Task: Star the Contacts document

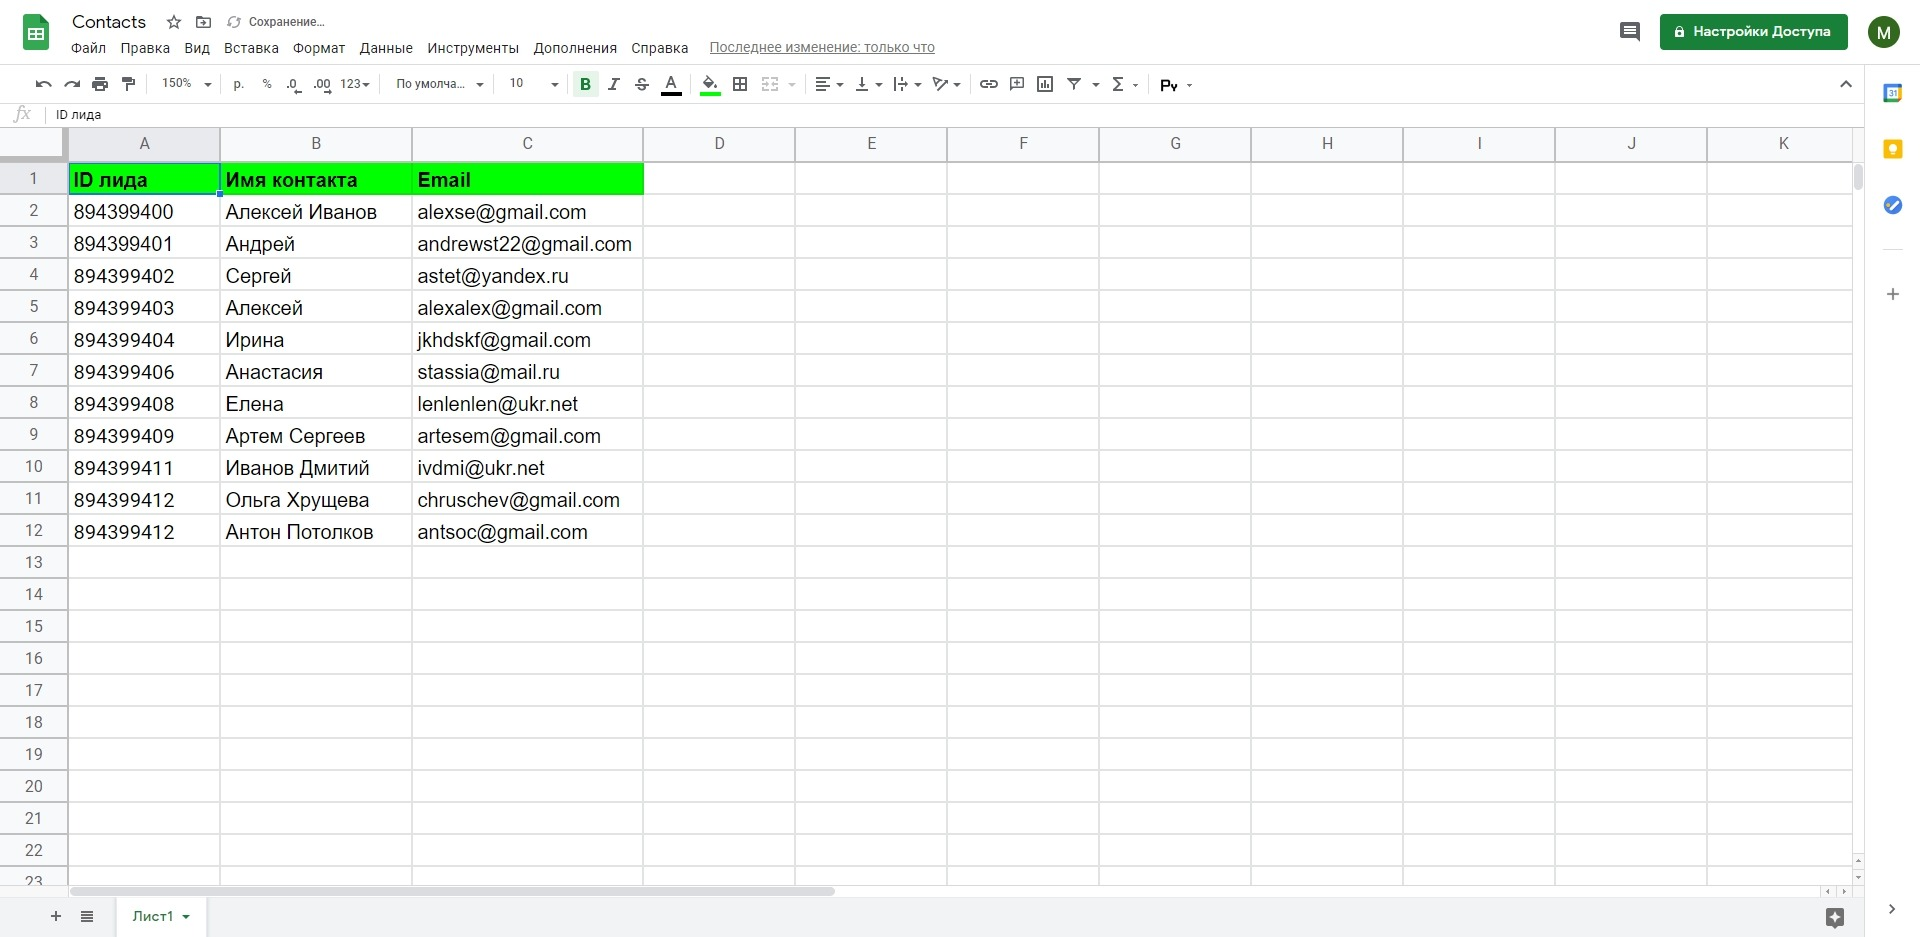Action: (174, 22)
